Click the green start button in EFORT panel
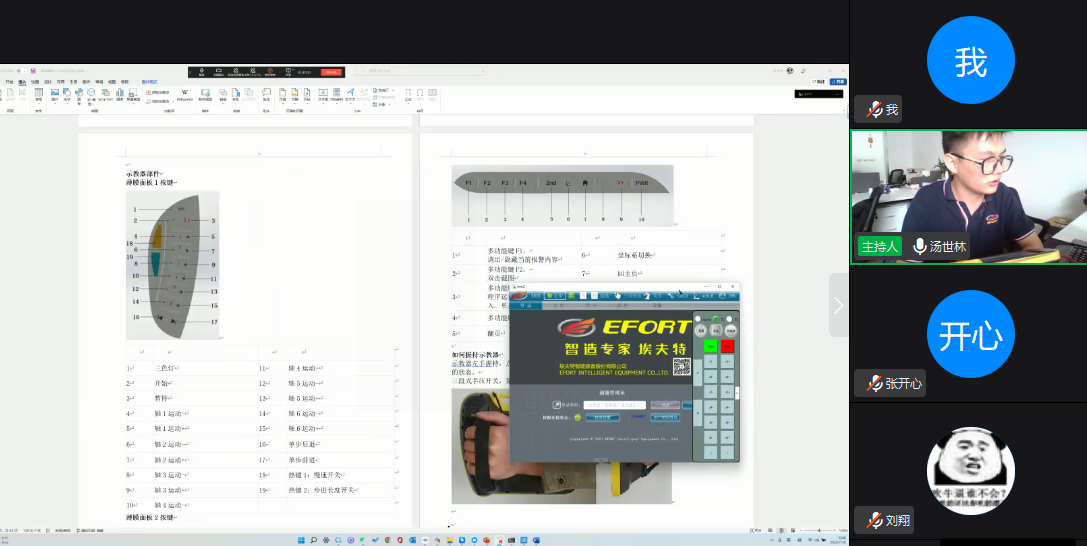Viewport: 1087px width, 546px height. (x=711, y=346)
